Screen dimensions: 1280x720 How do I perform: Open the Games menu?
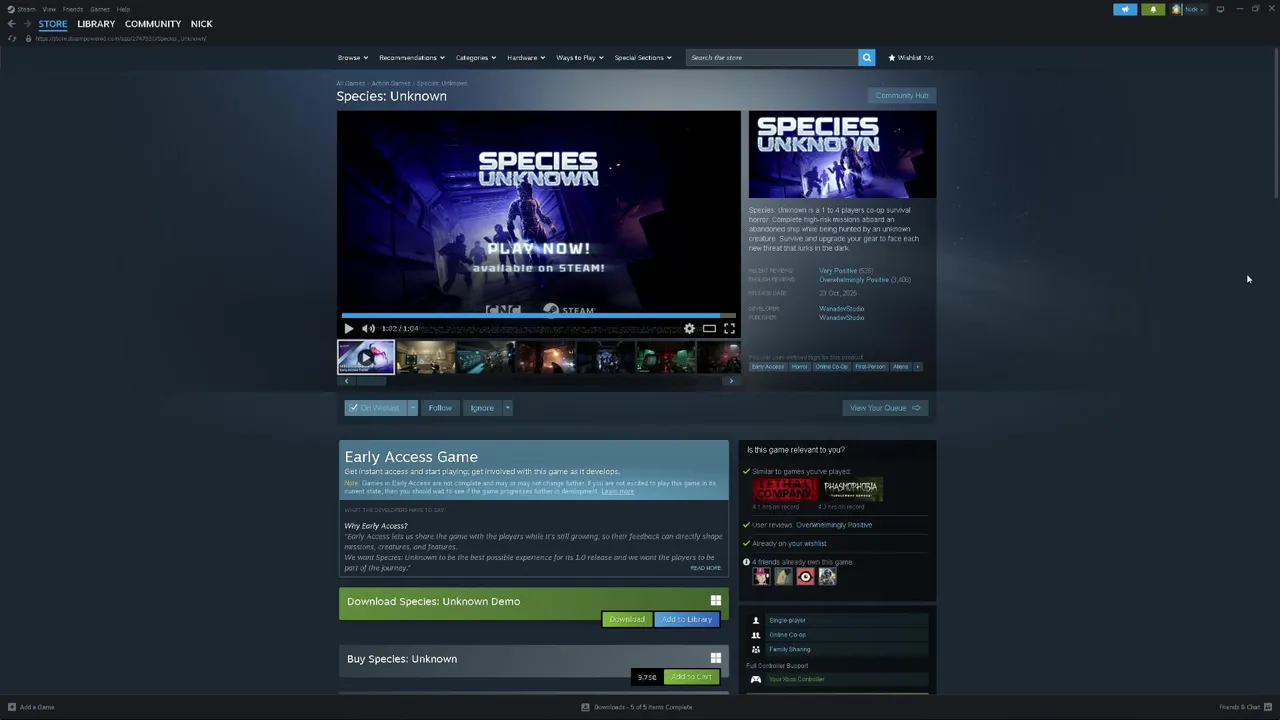100,9
